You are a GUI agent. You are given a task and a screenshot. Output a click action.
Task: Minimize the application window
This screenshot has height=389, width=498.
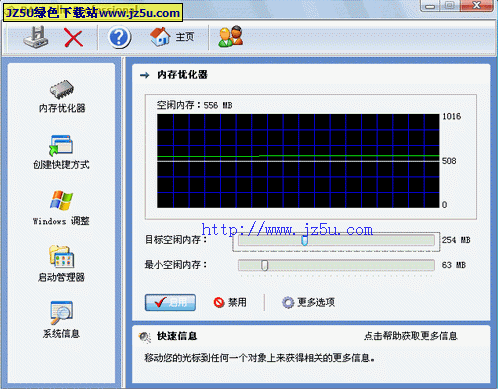pyautogui.click(x=431, y=6)
